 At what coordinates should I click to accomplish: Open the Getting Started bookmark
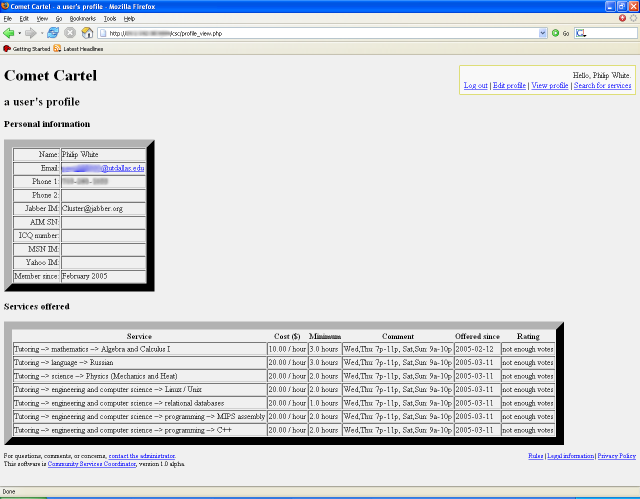pyautogui.click(x=27, y=49)
